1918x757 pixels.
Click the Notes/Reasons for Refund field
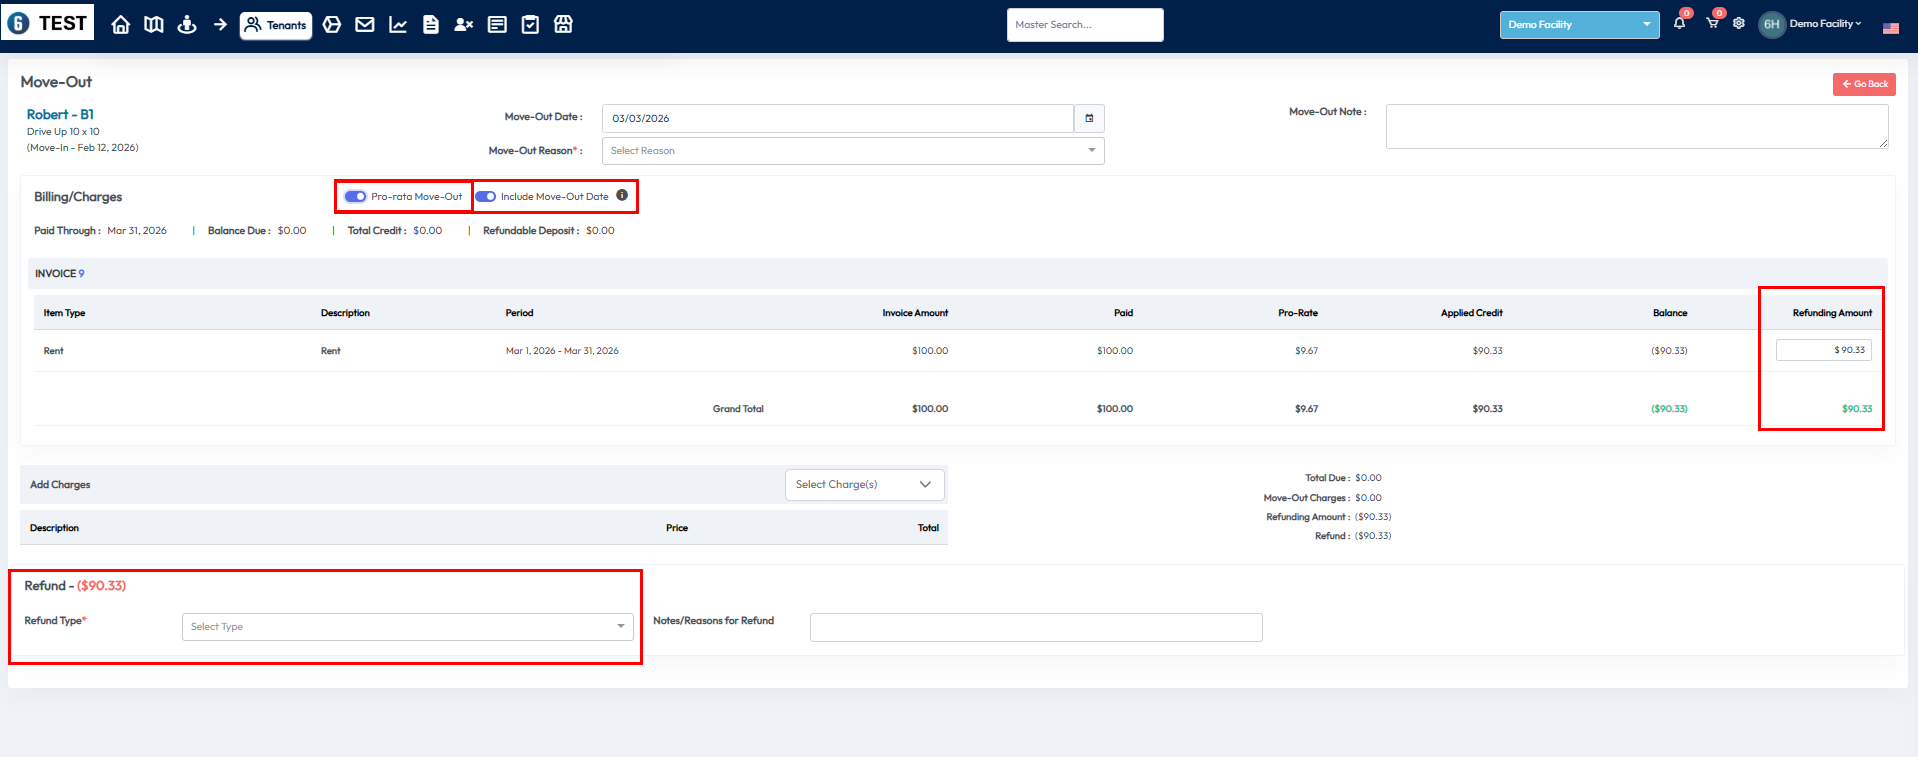click(1035, 627)
